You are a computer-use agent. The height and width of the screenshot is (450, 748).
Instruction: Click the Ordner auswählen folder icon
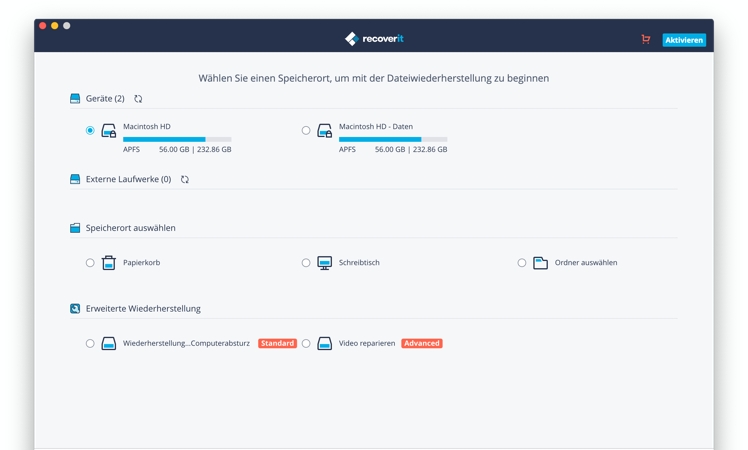540,263
